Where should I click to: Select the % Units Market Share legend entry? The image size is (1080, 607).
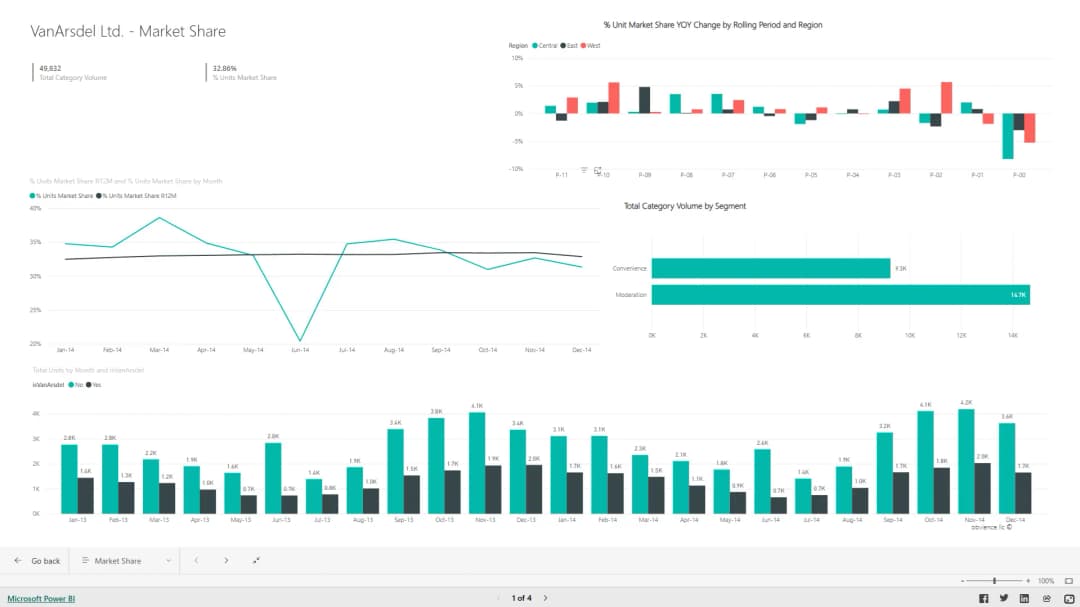click(61, 196)
